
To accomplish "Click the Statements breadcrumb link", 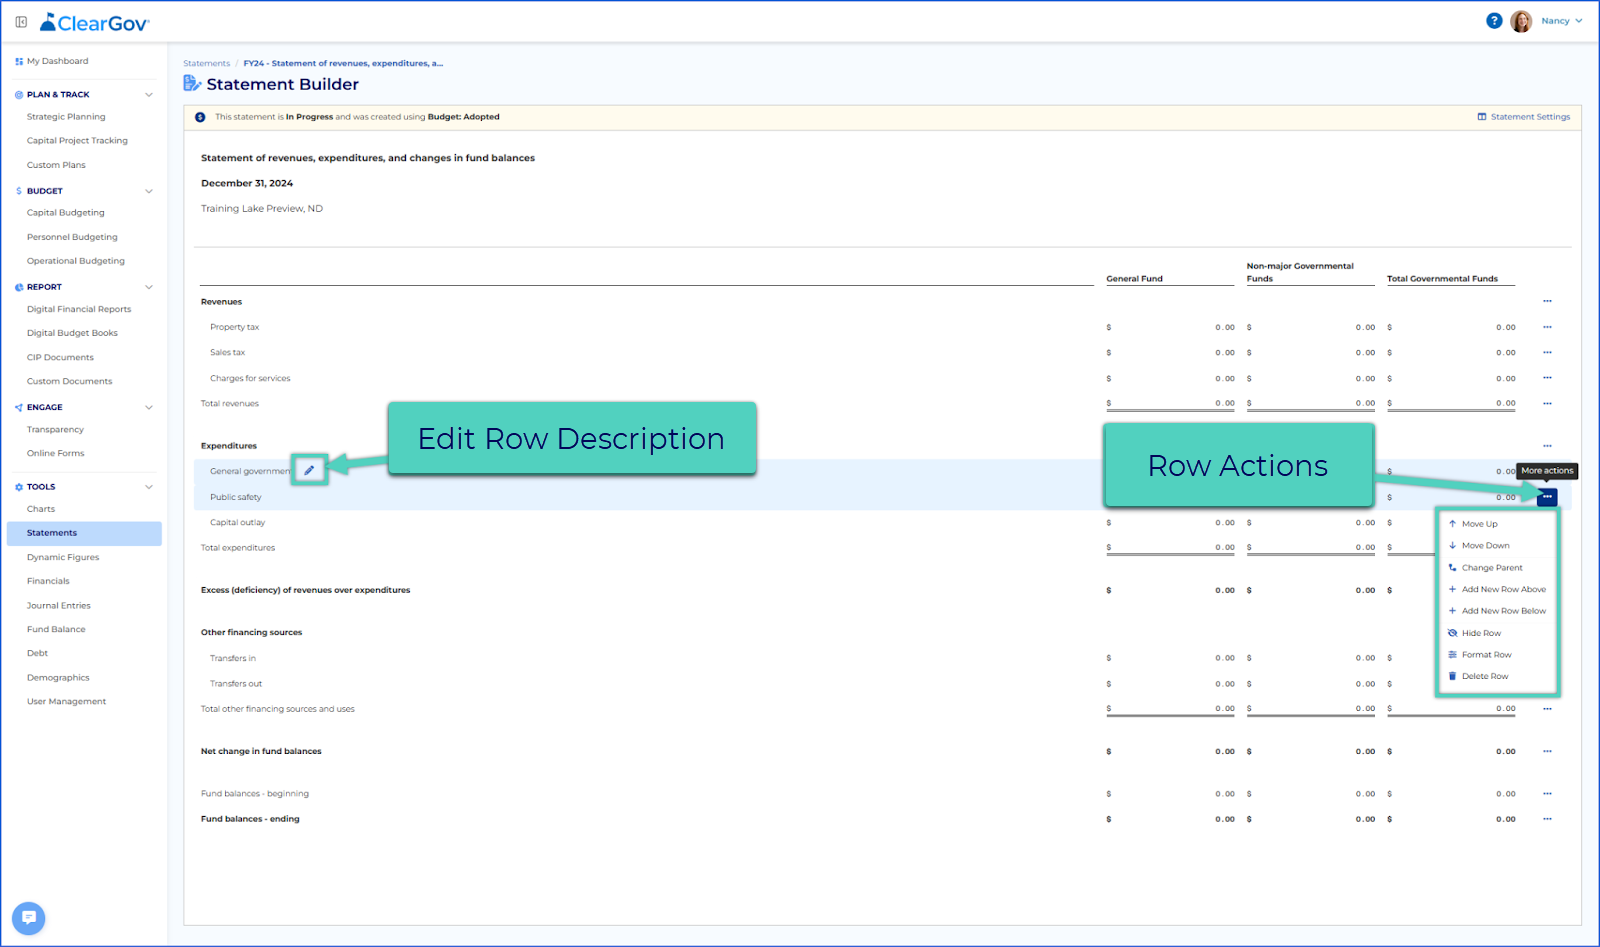I will coord(206,63).
